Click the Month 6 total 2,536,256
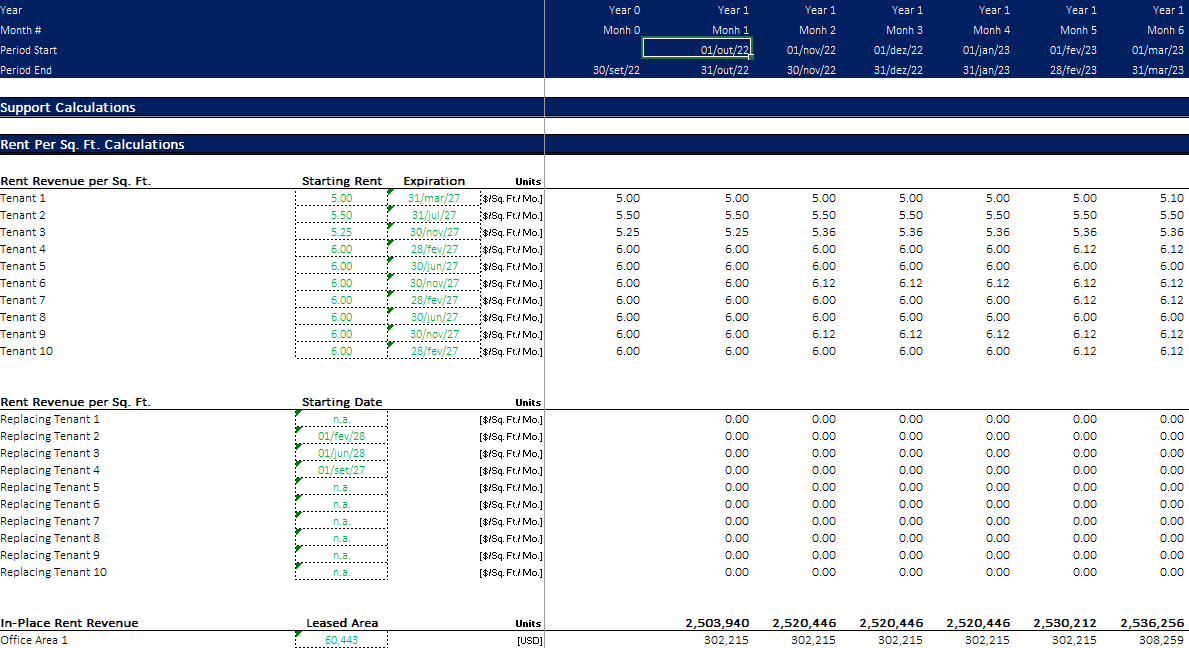Viewport: 1189px width, 648px height. 1152,623
